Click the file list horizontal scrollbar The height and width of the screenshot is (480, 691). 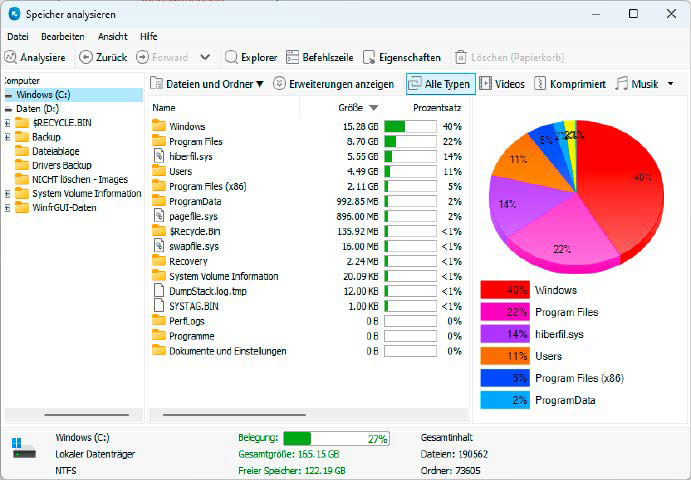coord(234,415)
